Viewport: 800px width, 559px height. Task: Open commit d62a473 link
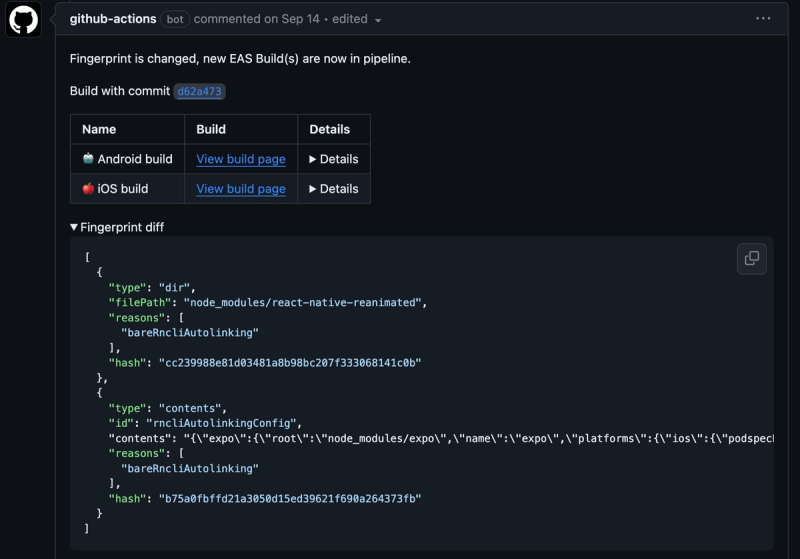[x=199, y=91]
